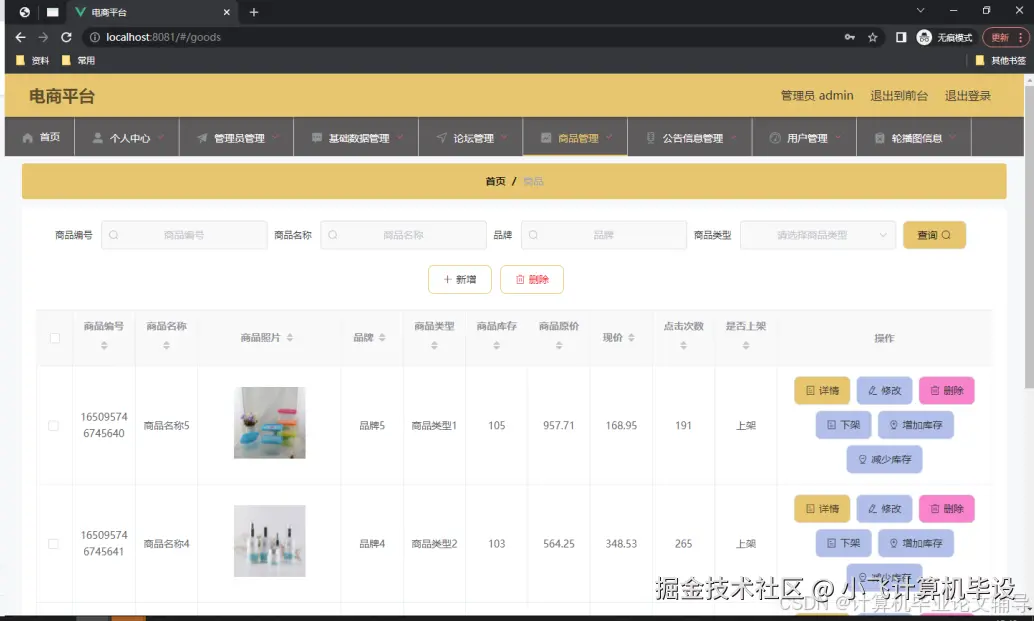Click the browser refresh icon in the toolbar
1034x621 pixels.
pos(66,36)
